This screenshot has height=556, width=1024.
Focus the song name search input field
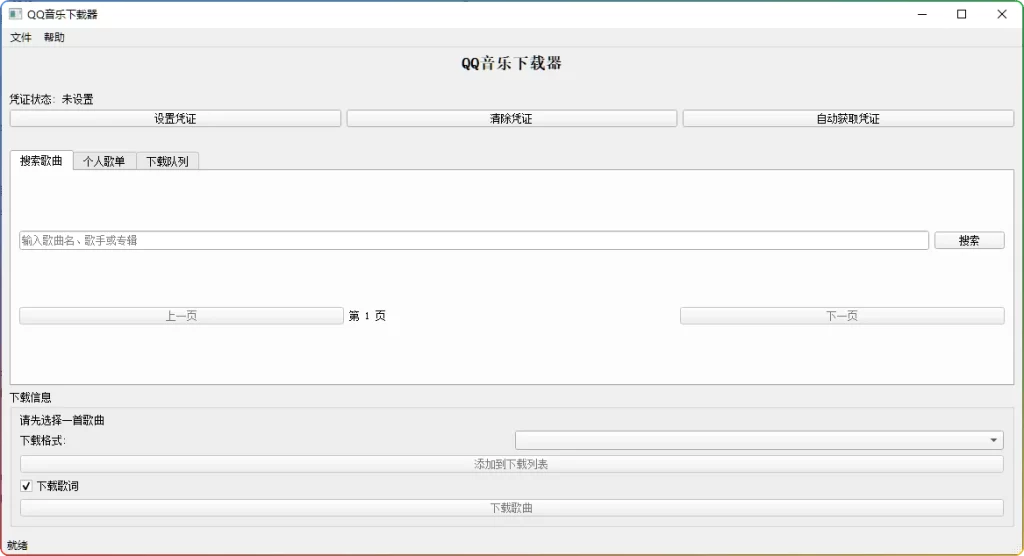(x=473, y=240)
